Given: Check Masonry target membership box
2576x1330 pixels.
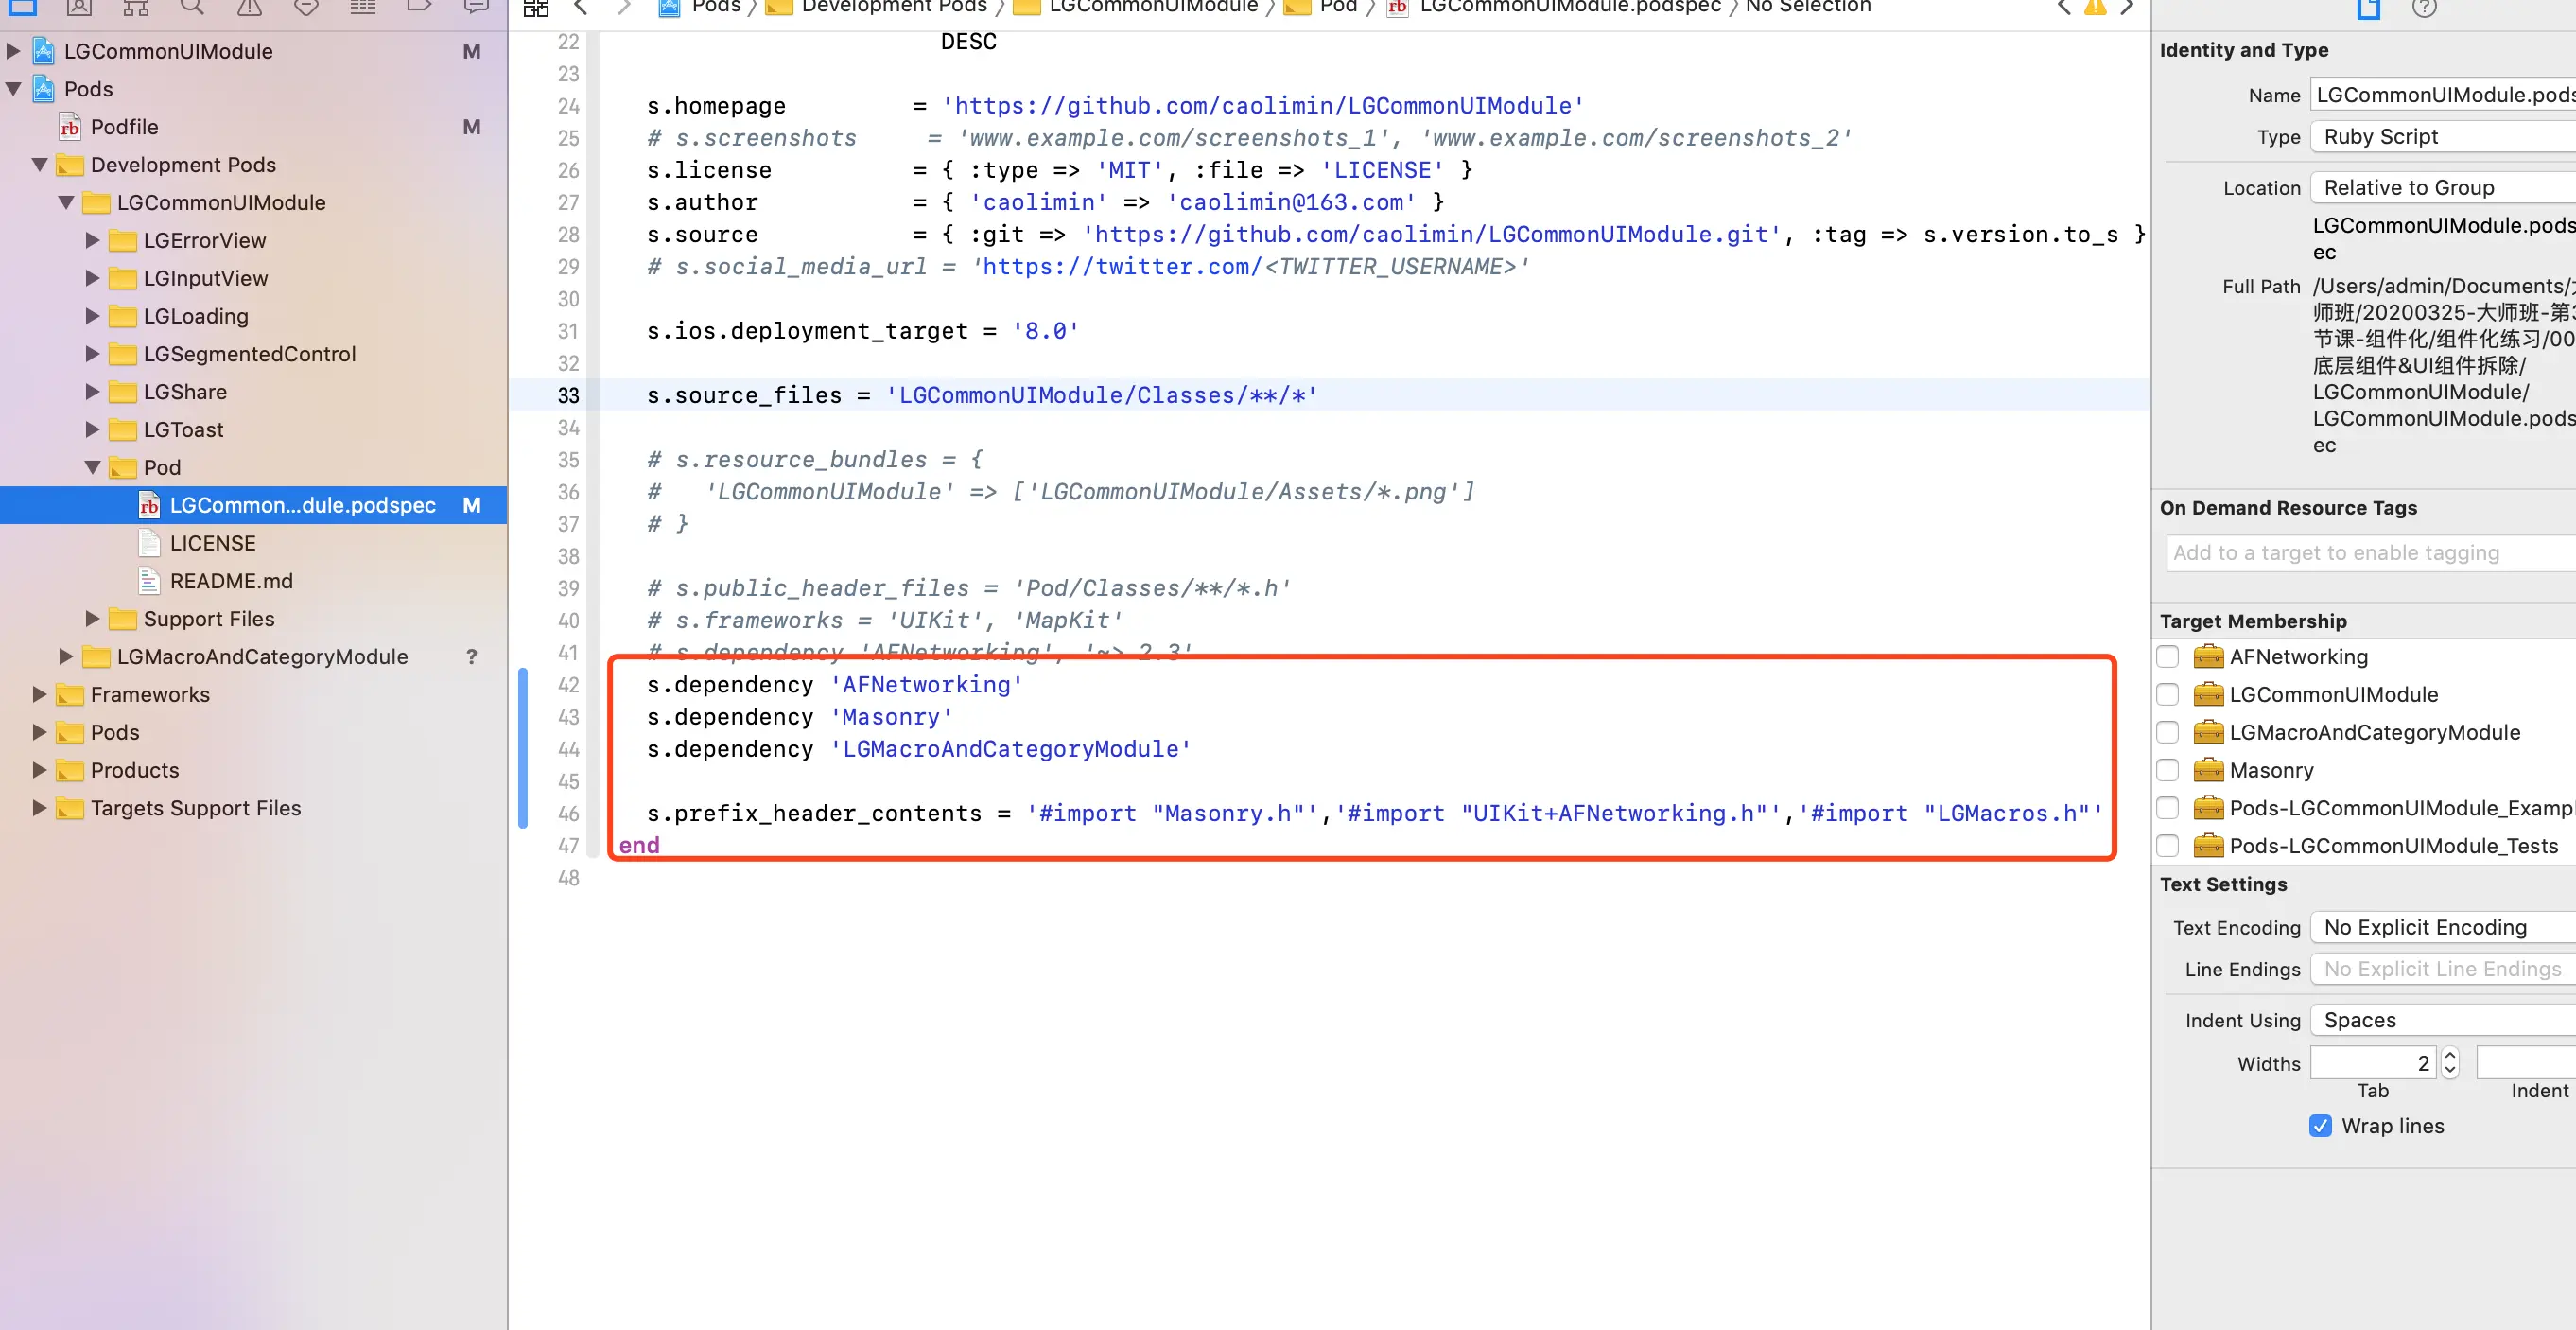Looking at the screenshot, I should tap(2167, 770).
